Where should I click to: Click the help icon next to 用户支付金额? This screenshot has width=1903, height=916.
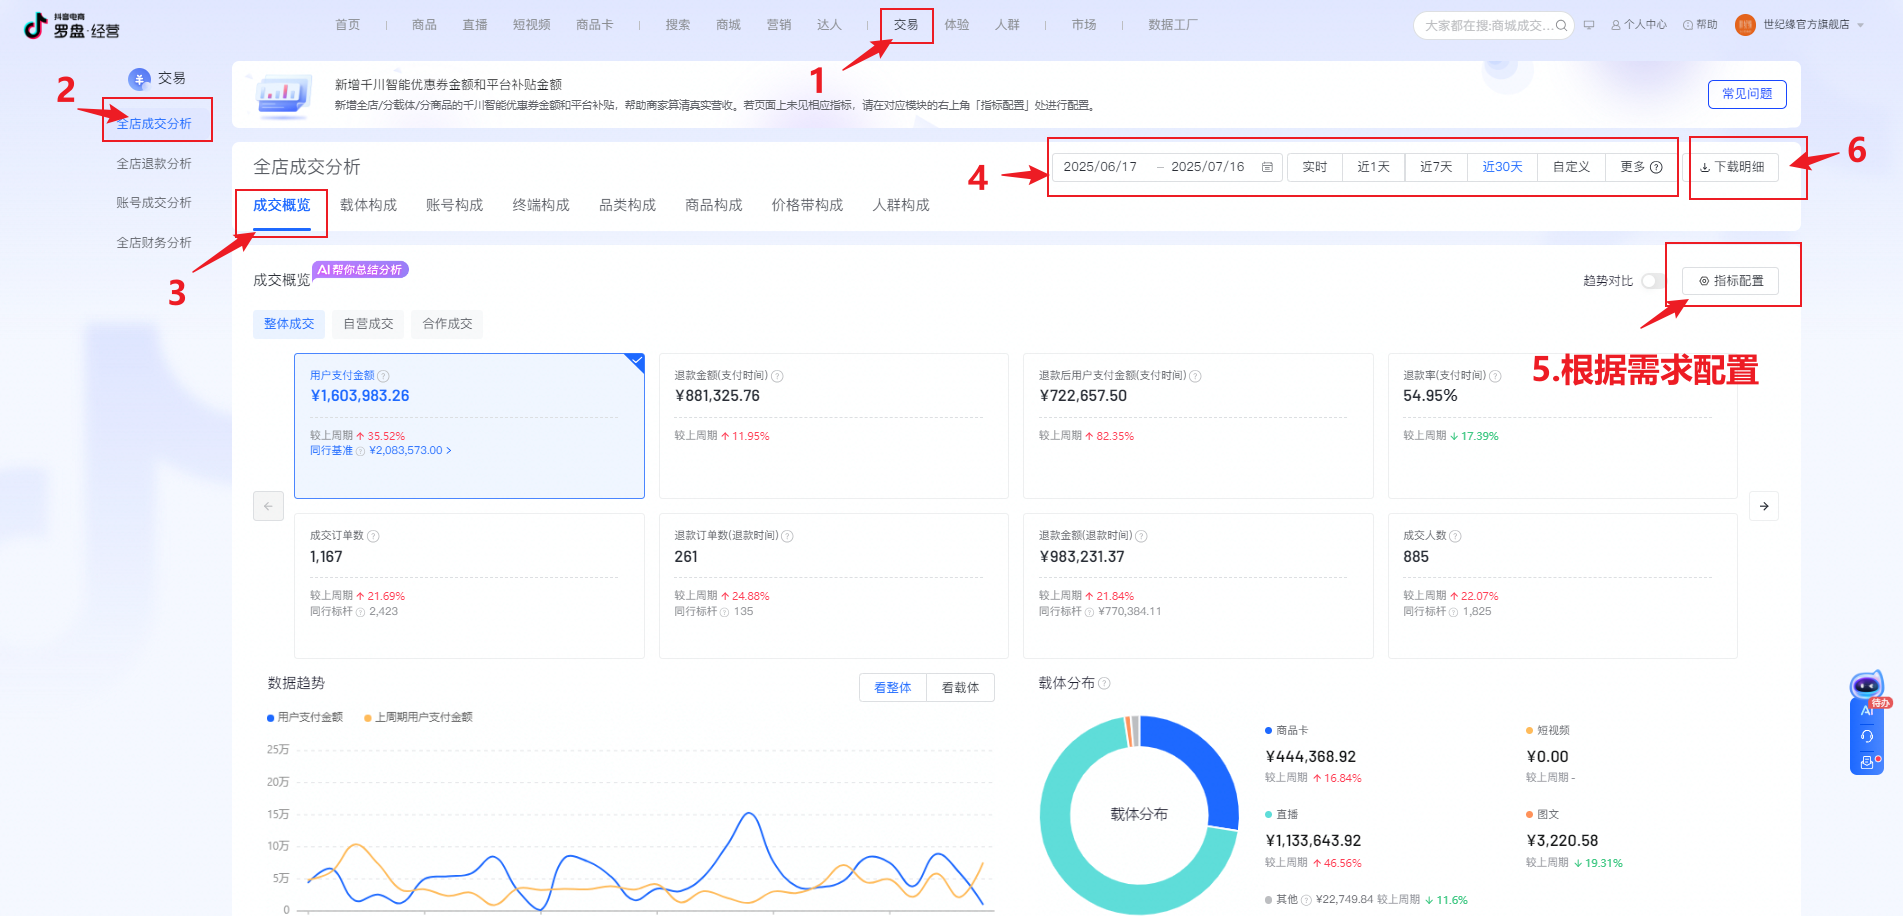(x=383, y=376)
